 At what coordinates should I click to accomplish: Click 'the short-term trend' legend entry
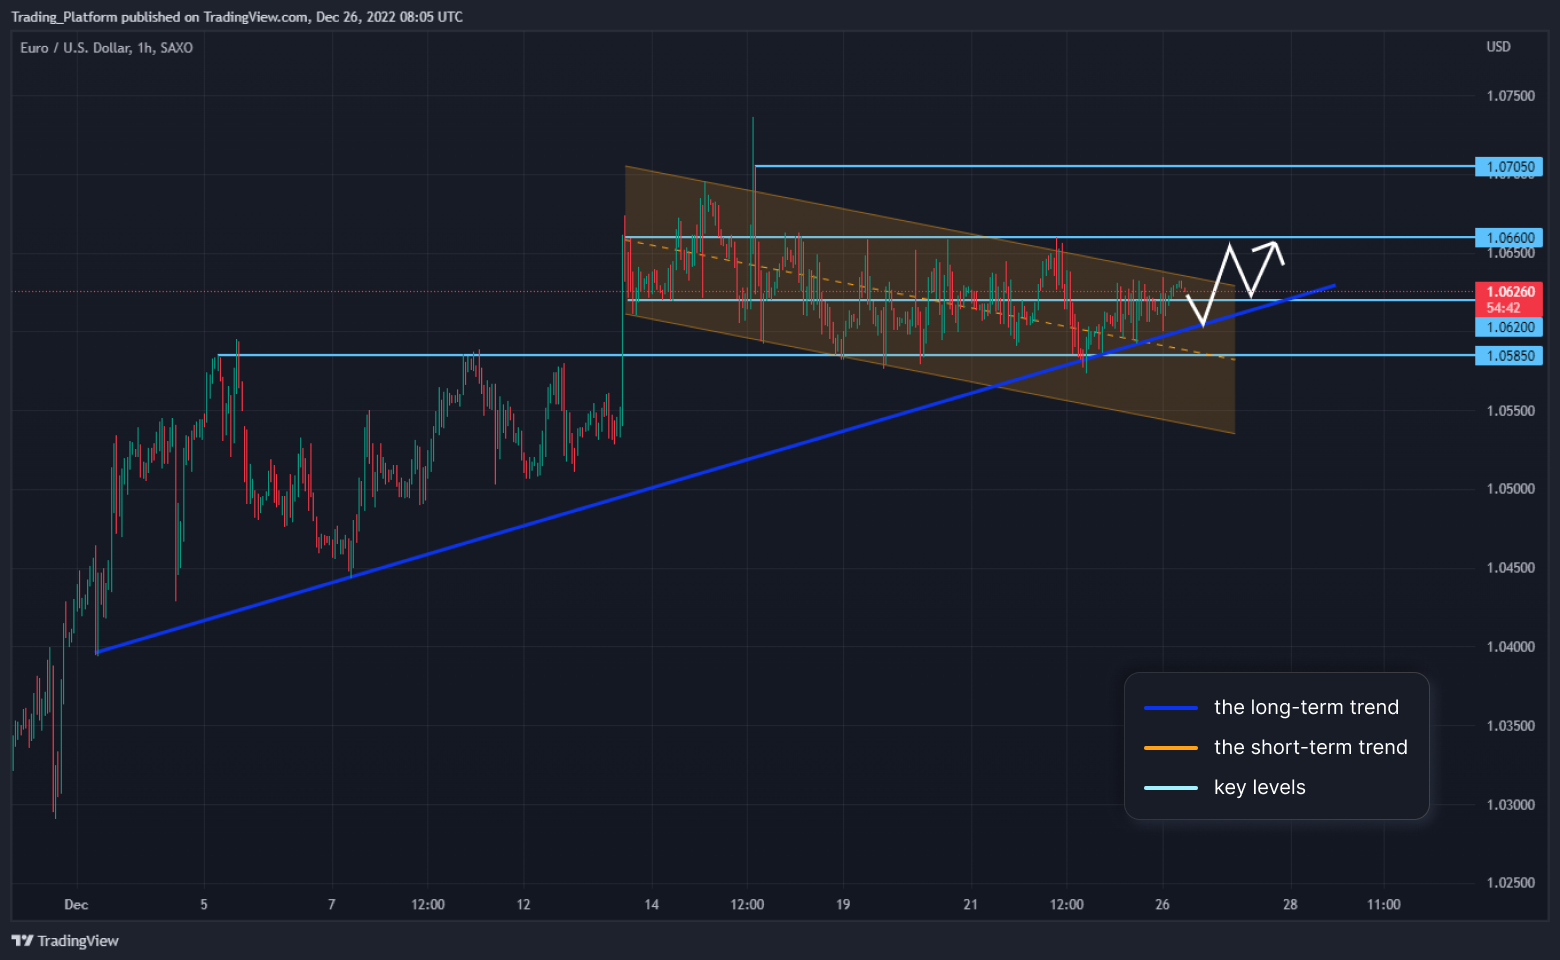pyautogui.click(x=1310, y=747)
